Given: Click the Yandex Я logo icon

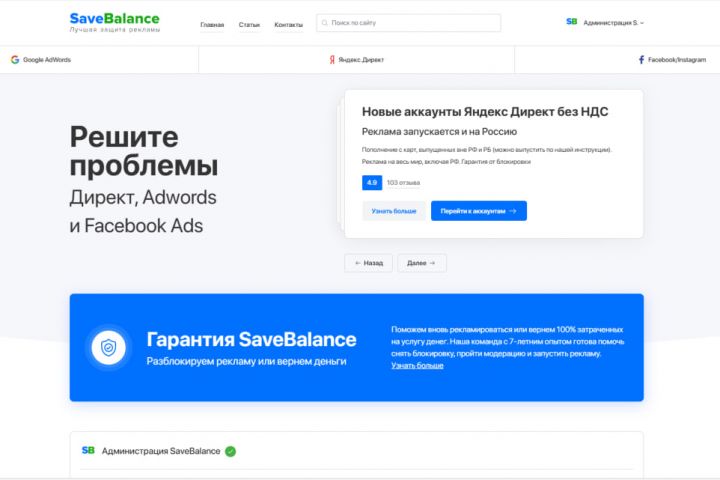Looking at the screenshot, I should (x=332, y=60).
